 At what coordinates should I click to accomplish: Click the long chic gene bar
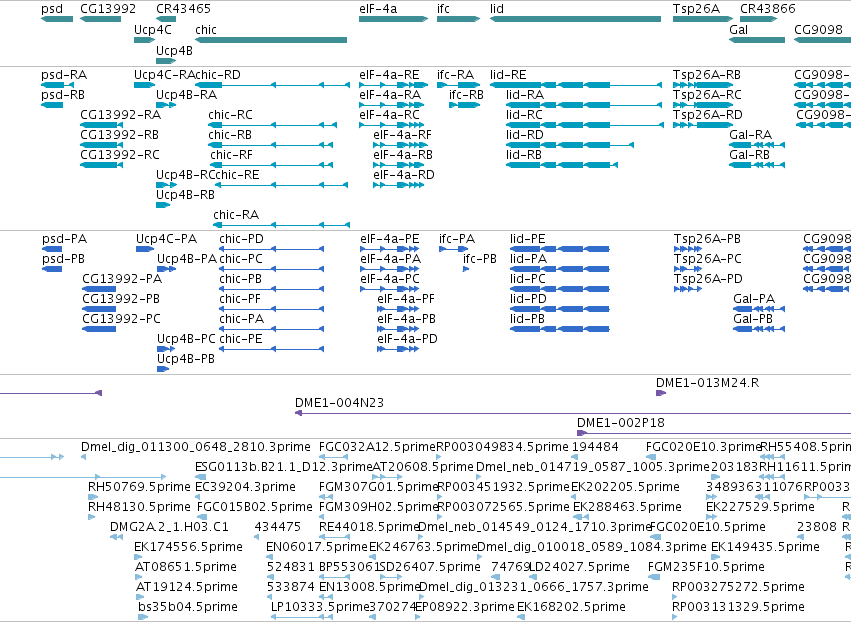coord(271,40)
